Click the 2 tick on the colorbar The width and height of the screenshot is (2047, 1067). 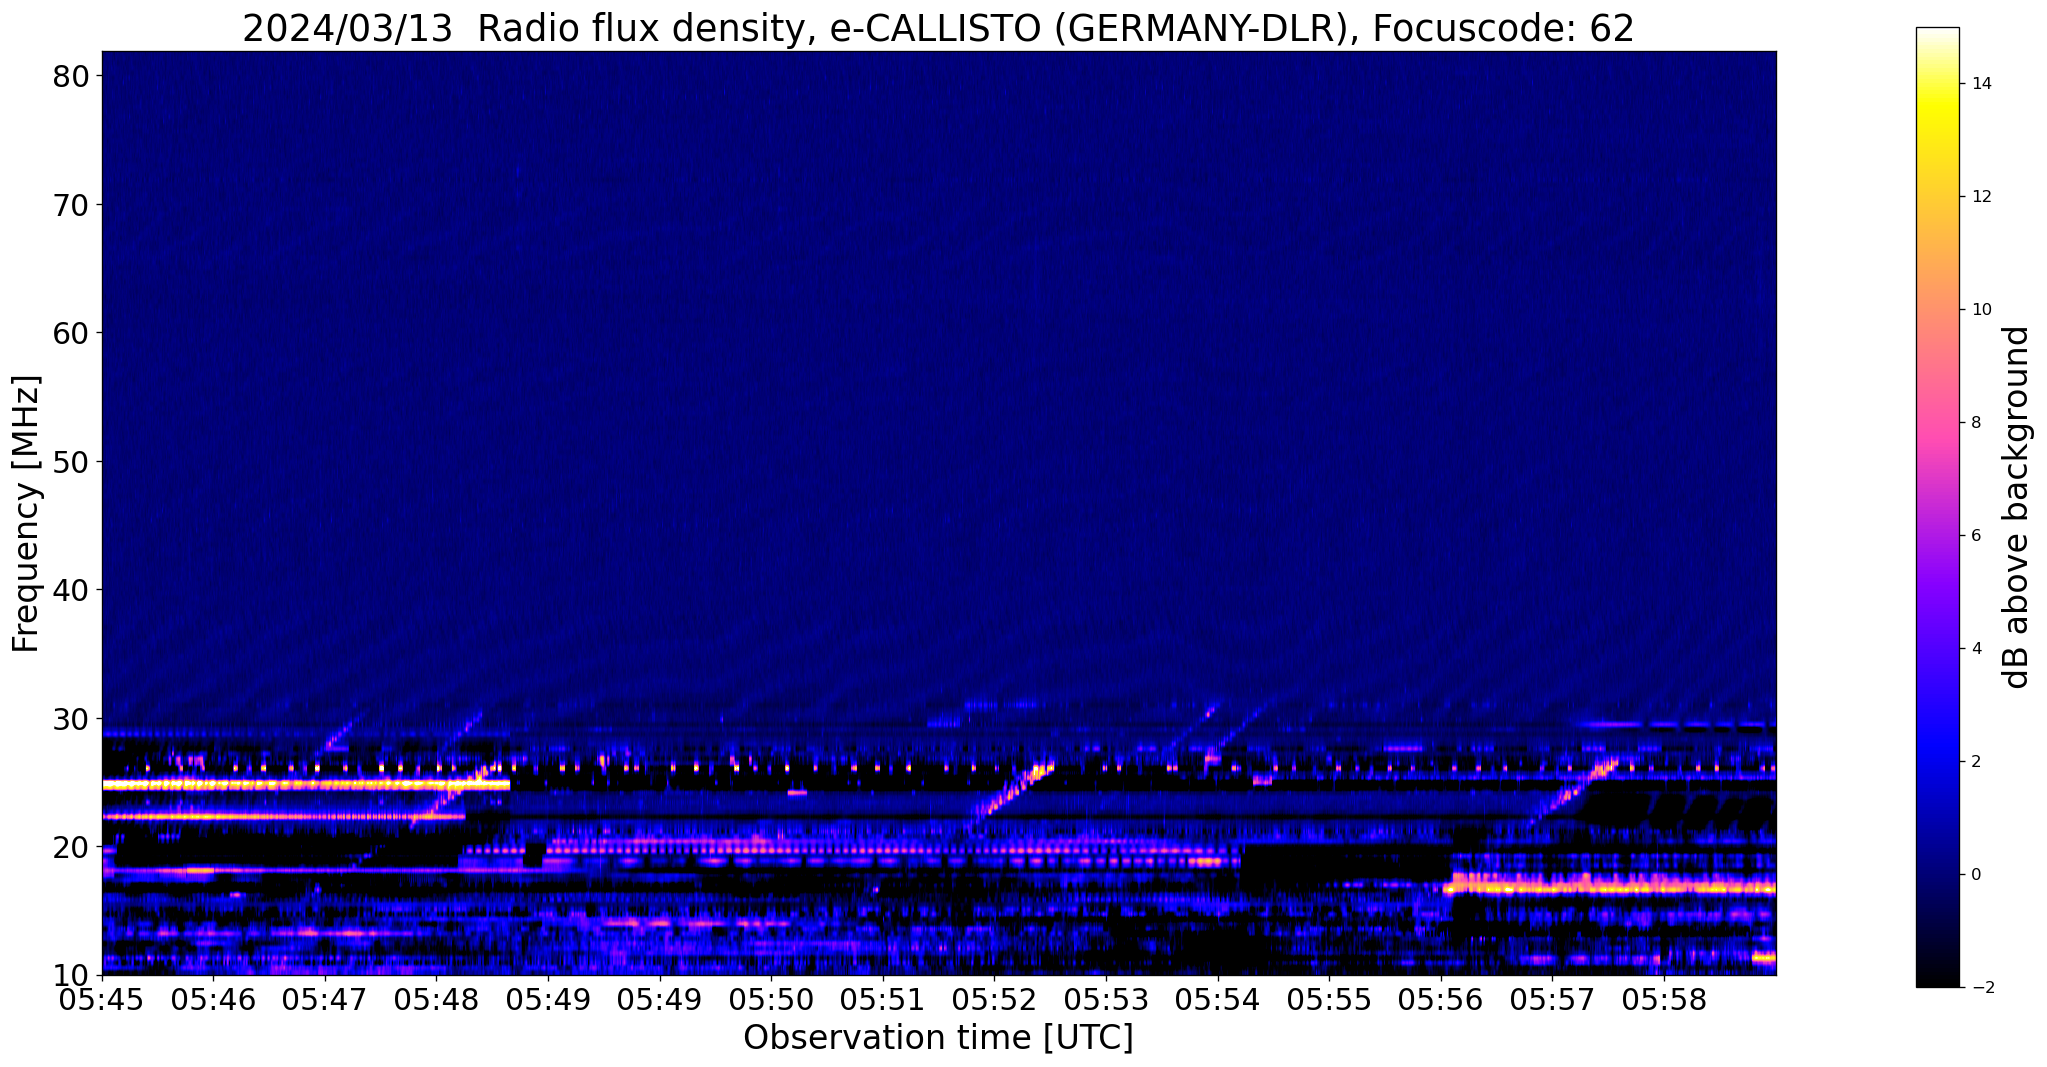[x=1975, y=762]
